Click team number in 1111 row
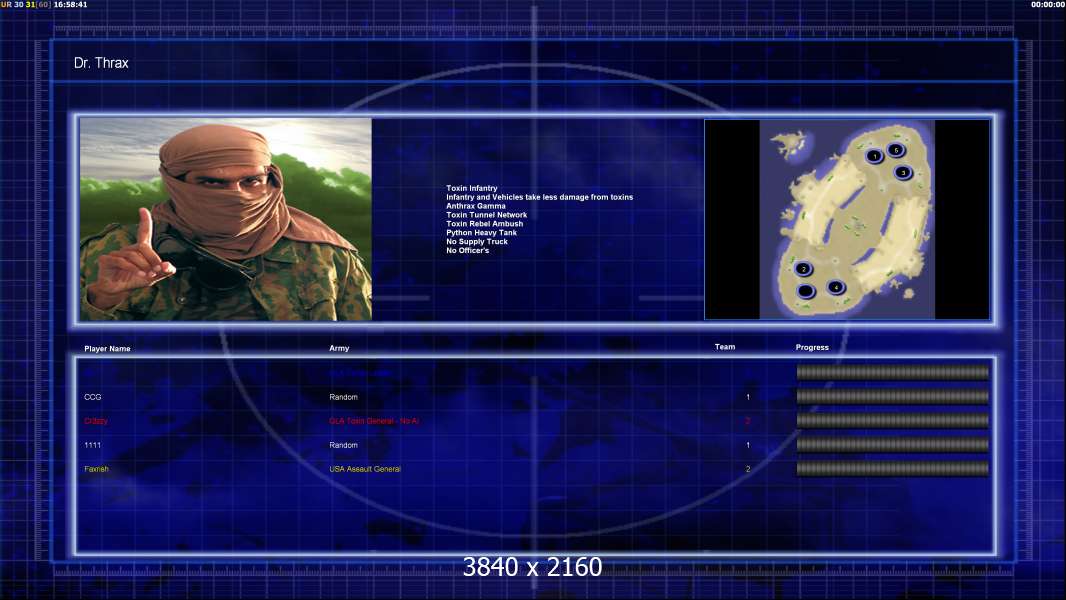This screenshot has width=1066, height=600. tap(748, 445)
